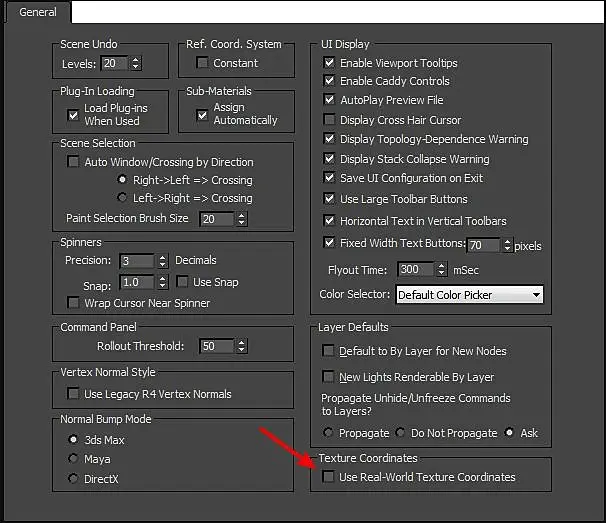Enable Auto Window/Crossing by Direction
This screenshot has width=606, height=523.
tap(73, 161)
